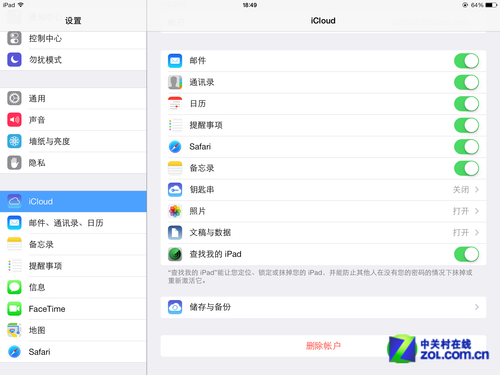The image size is (500, 375).
Task: Tap the Find My iPad radar icon
Action: (175, 254)
